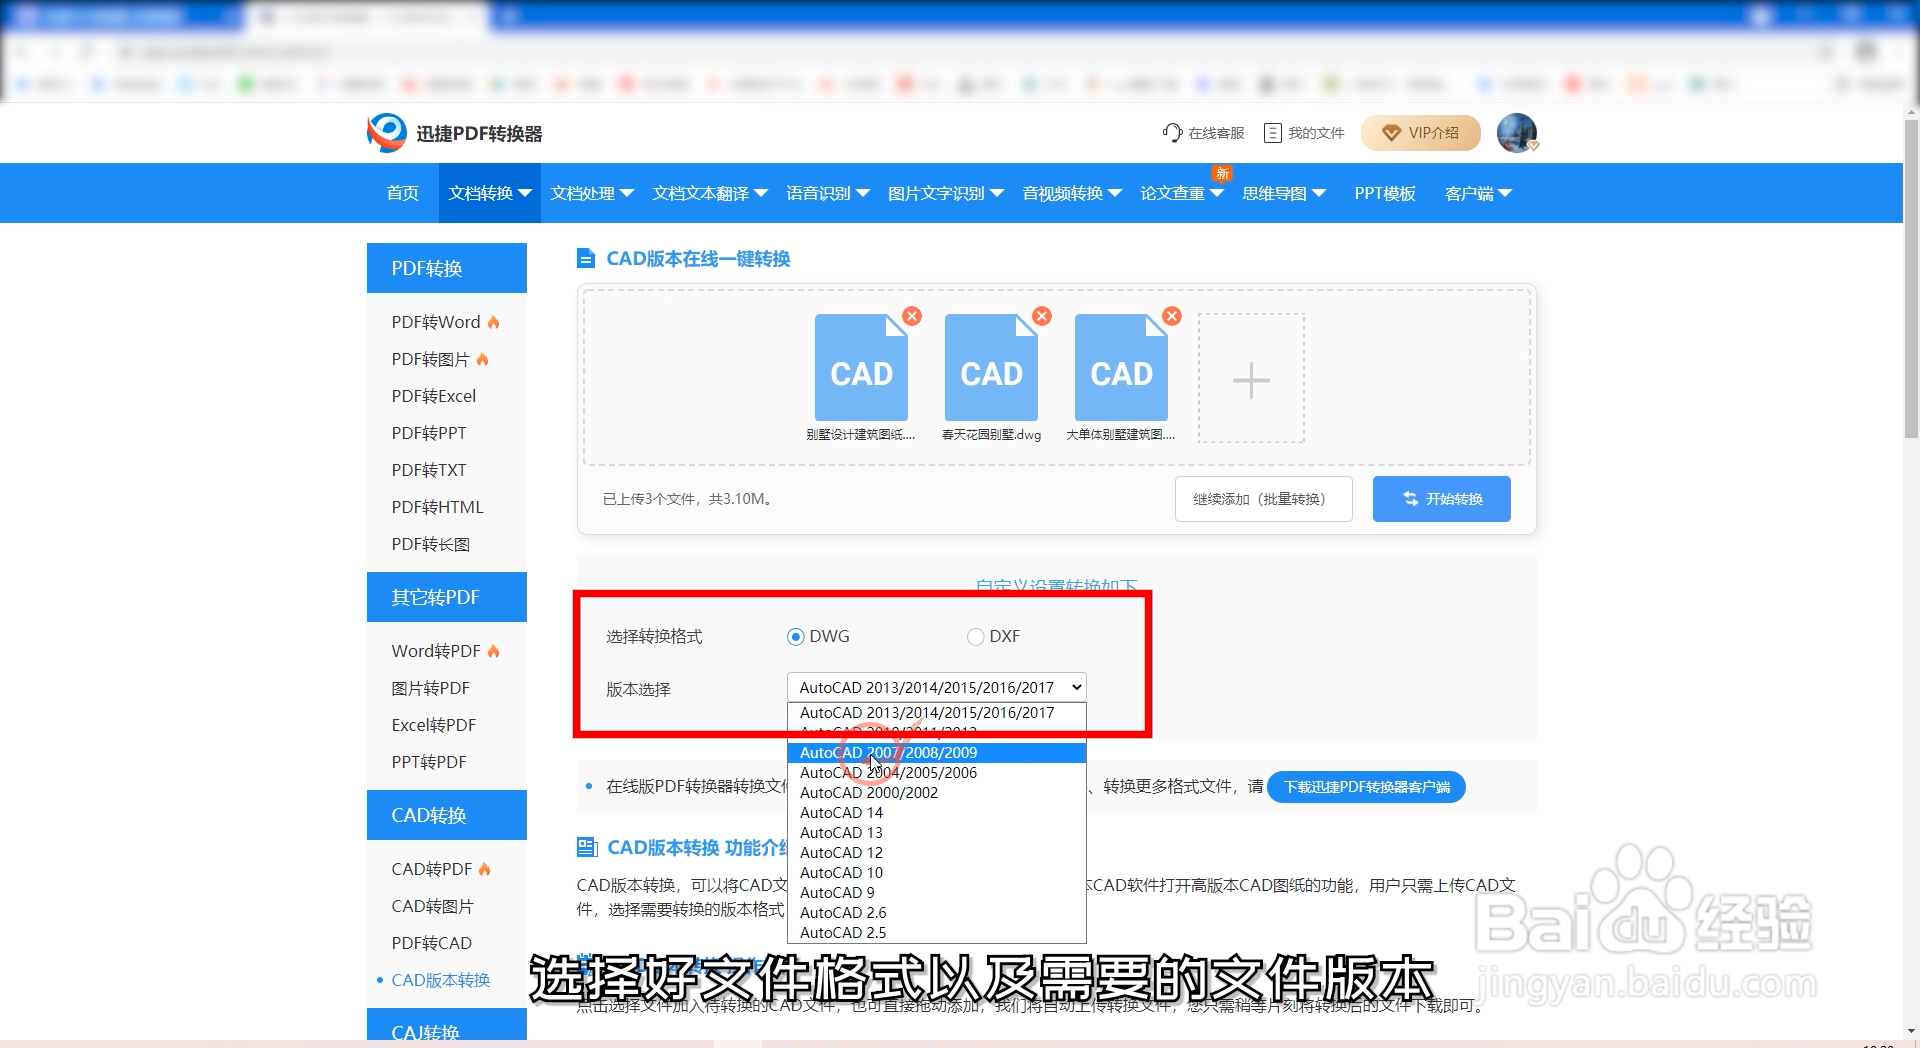Viewport: 1920px width, 1048px height.
Task: Click 继续添加（批量转换） button
Action: (1263, 499)
